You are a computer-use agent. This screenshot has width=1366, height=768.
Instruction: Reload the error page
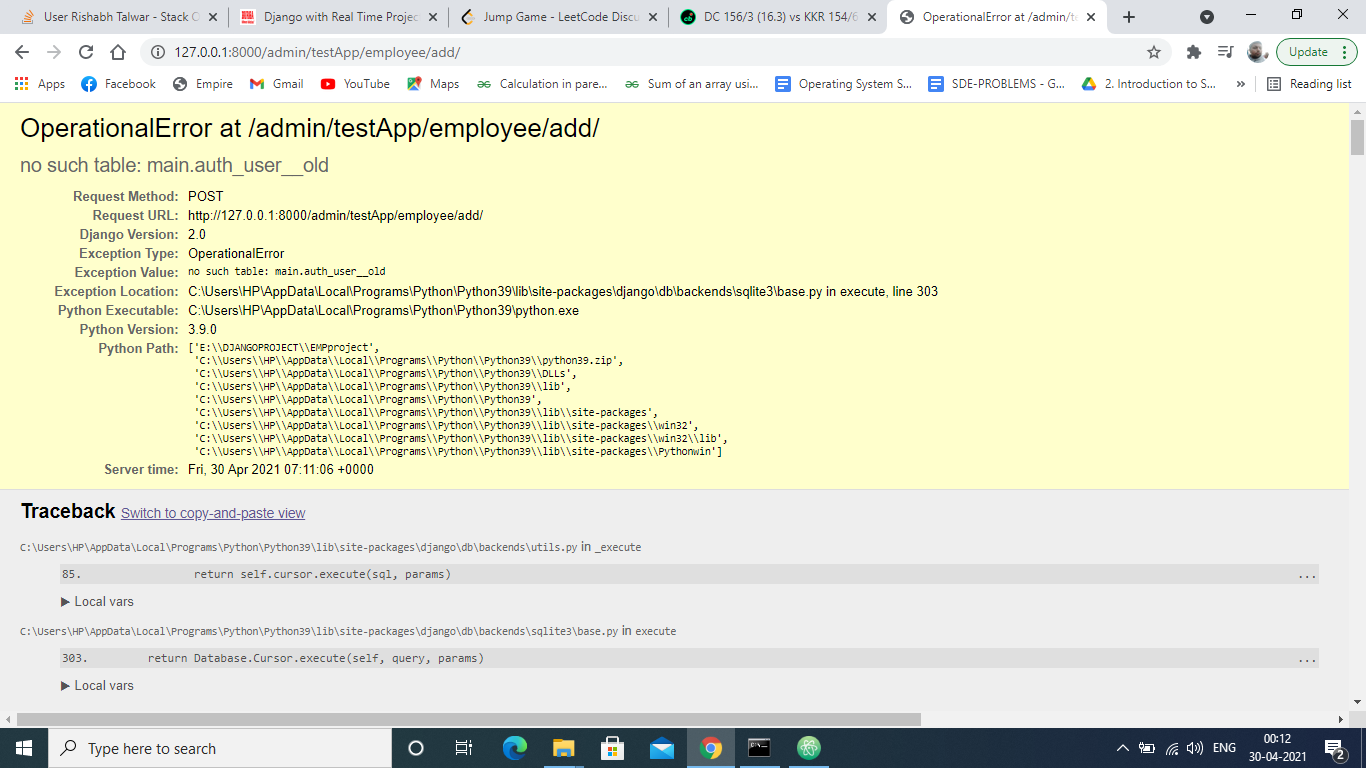[86, 52]
